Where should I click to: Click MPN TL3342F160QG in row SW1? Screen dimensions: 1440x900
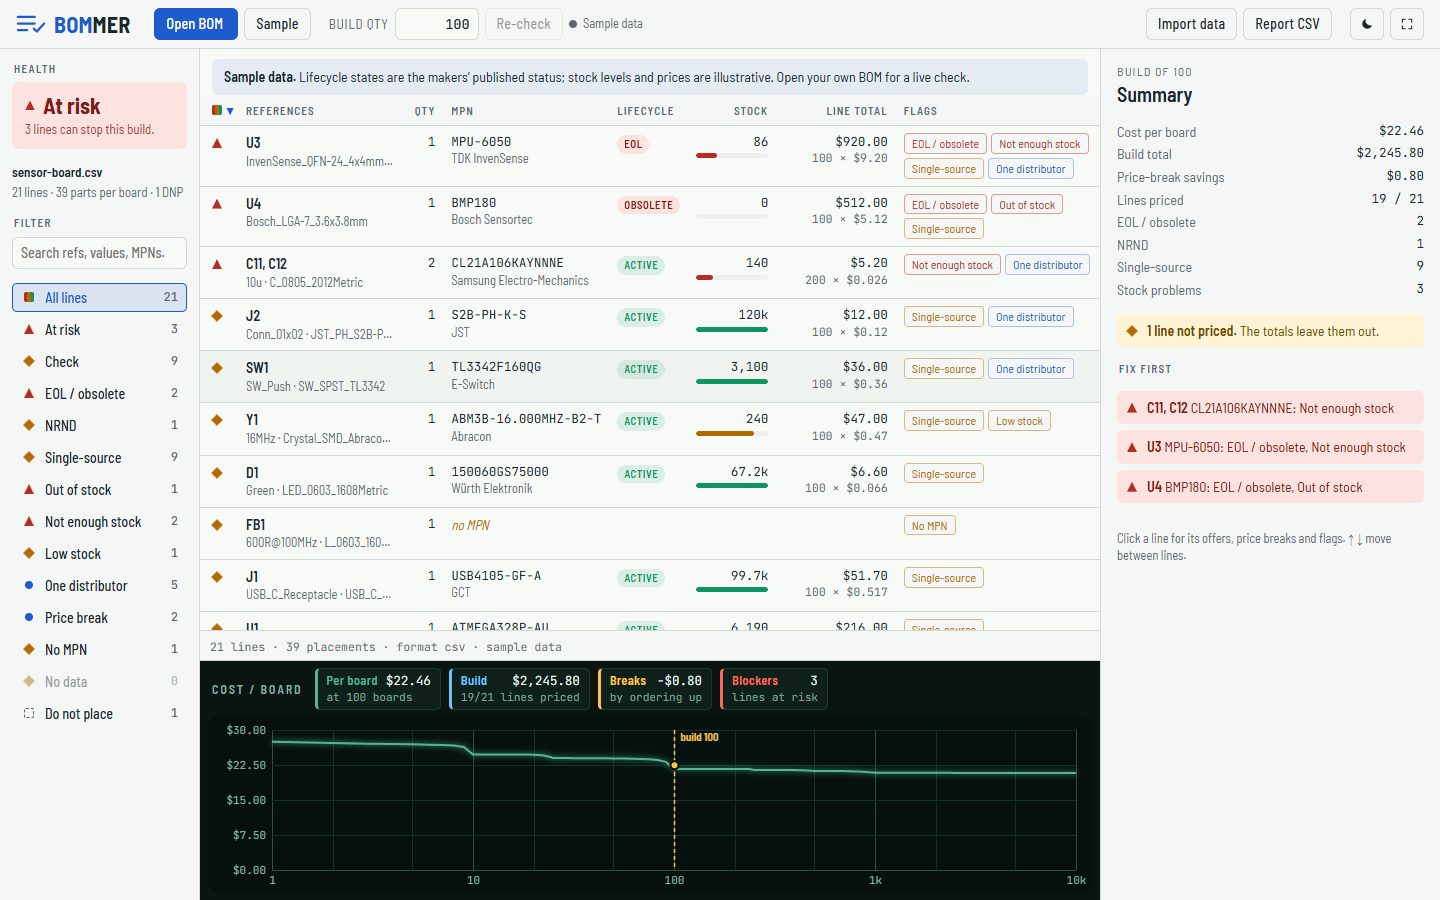pyautogui.click(x=496, y=367)
